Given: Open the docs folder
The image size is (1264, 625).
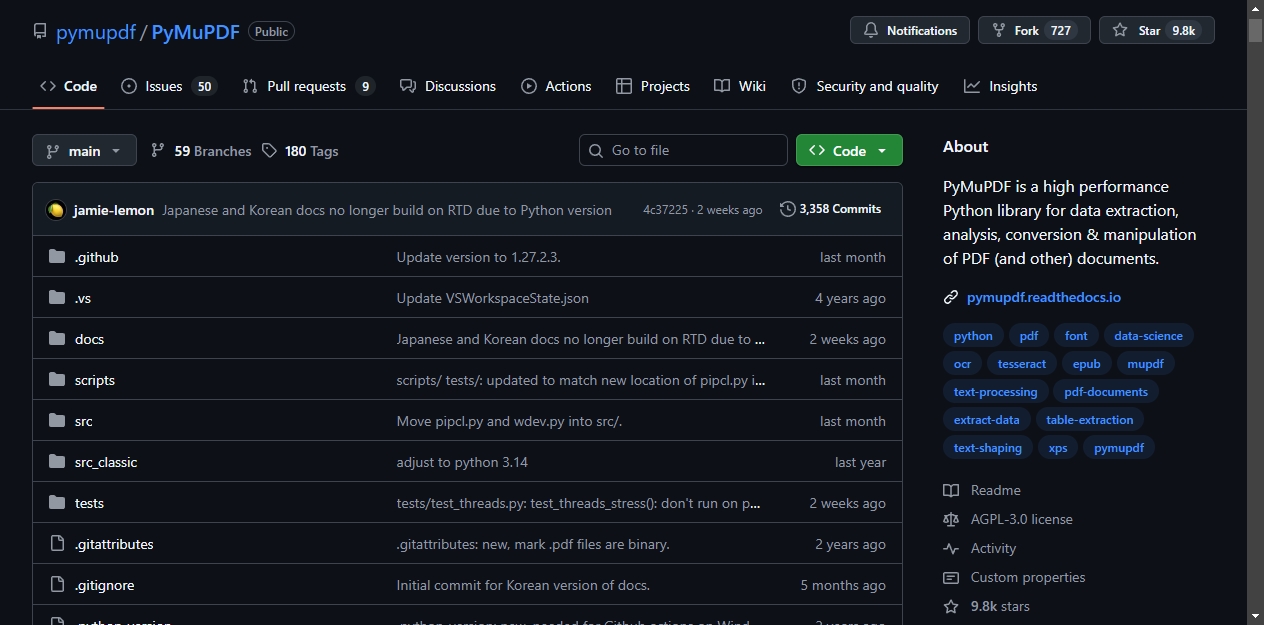Looking at the screenshot, I should 89,339.
